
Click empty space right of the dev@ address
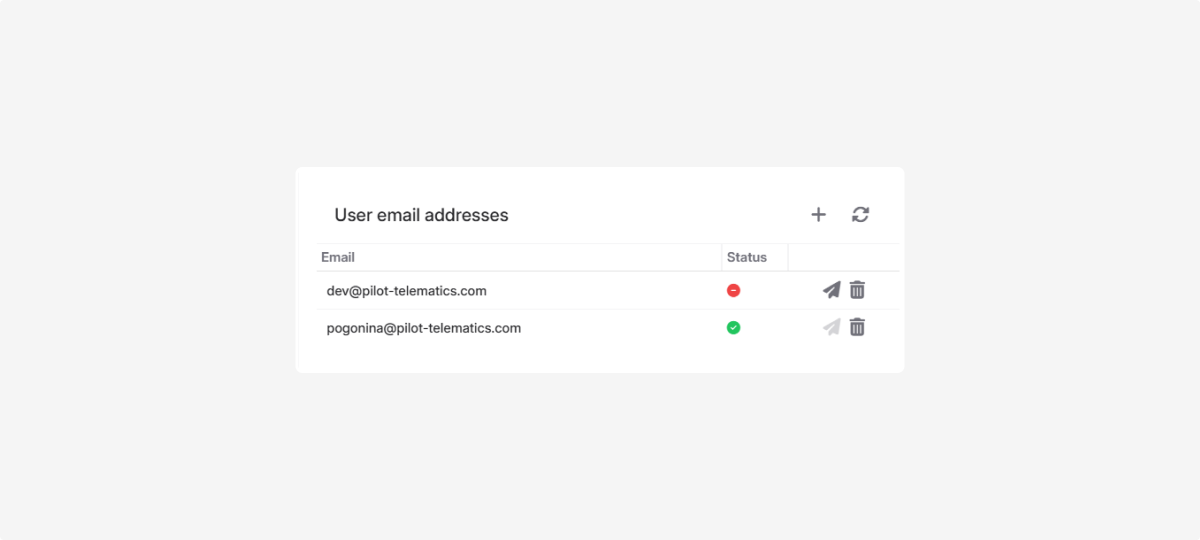600,291
